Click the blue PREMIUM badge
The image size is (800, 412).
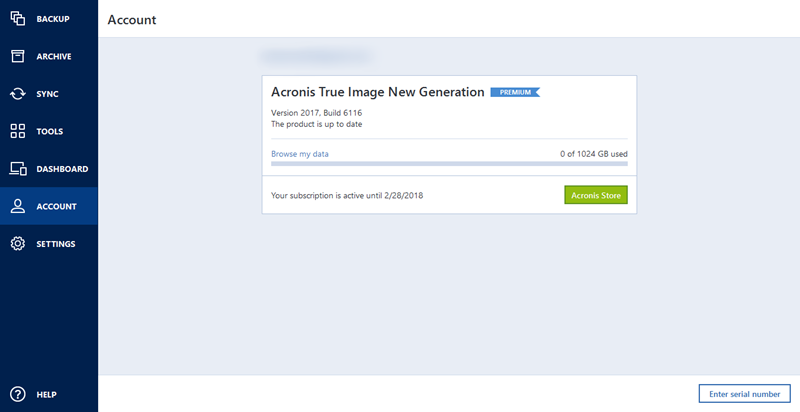(x=514, y=92)
